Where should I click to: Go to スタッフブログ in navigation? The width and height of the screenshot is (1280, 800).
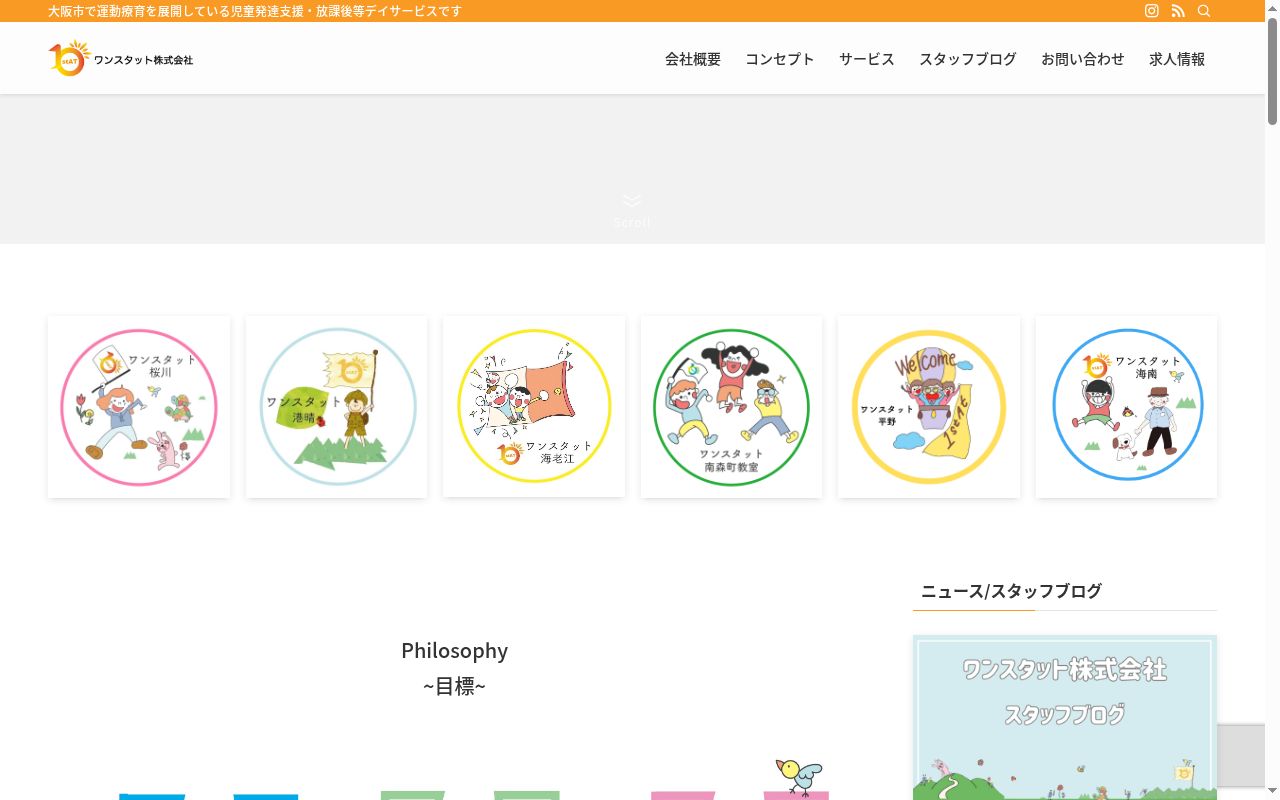pyautogui.click(x=968, y=59)
